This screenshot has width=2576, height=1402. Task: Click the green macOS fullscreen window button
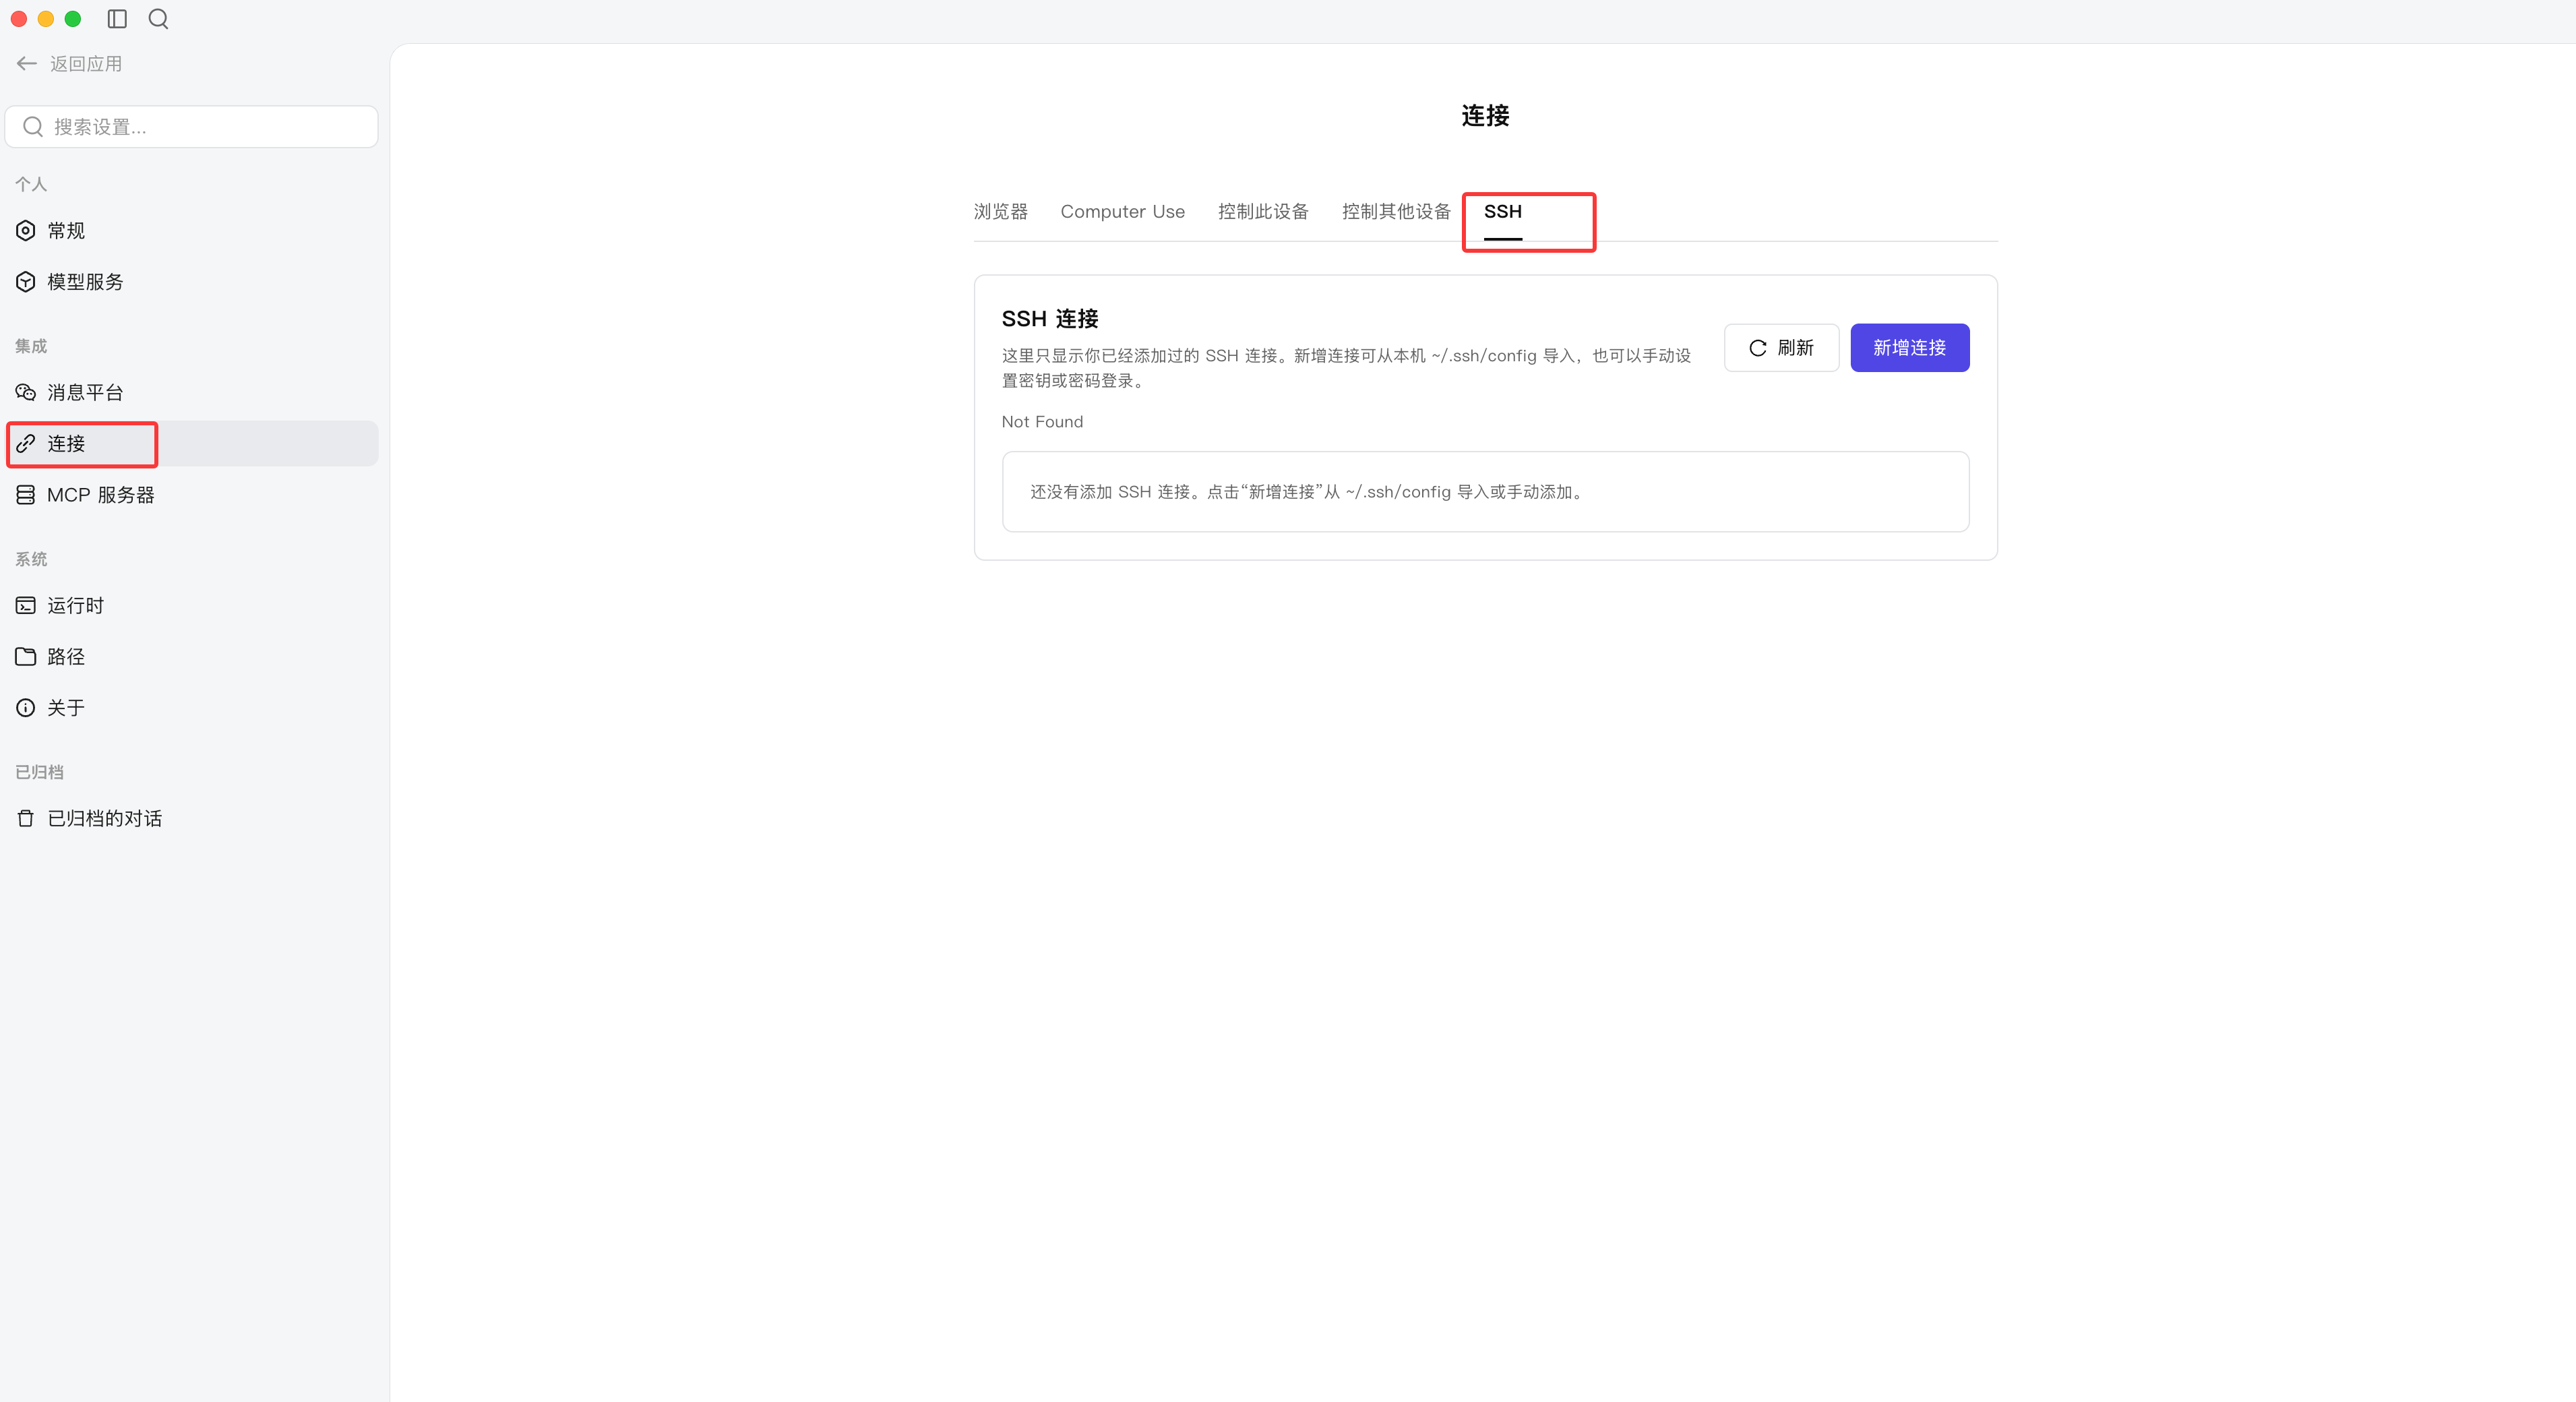[x=72, y=19]
